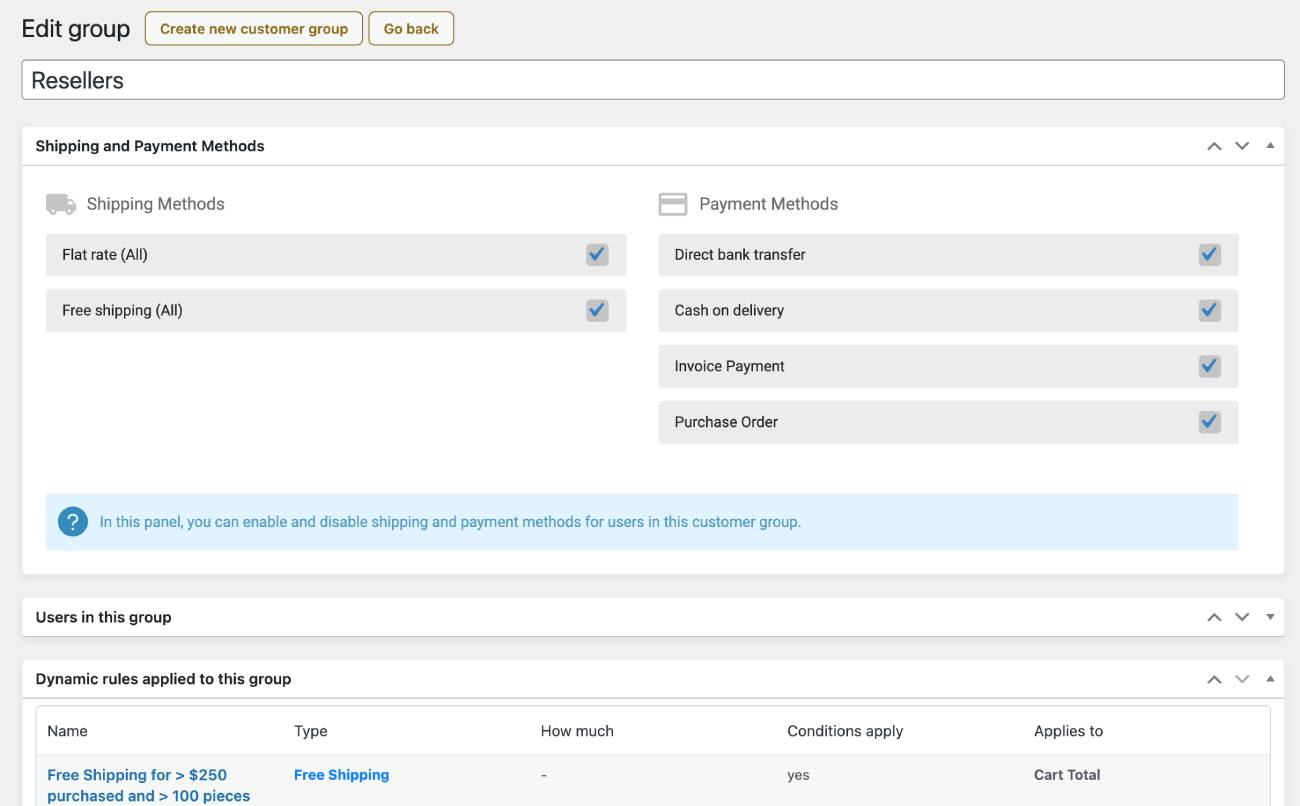Click the Invoice Payment label

[729, 366]
